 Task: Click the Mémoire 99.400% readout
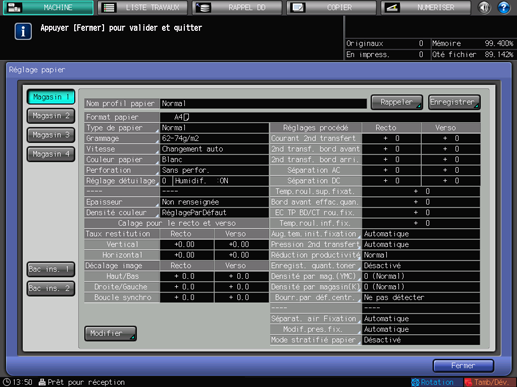(472, 44)
